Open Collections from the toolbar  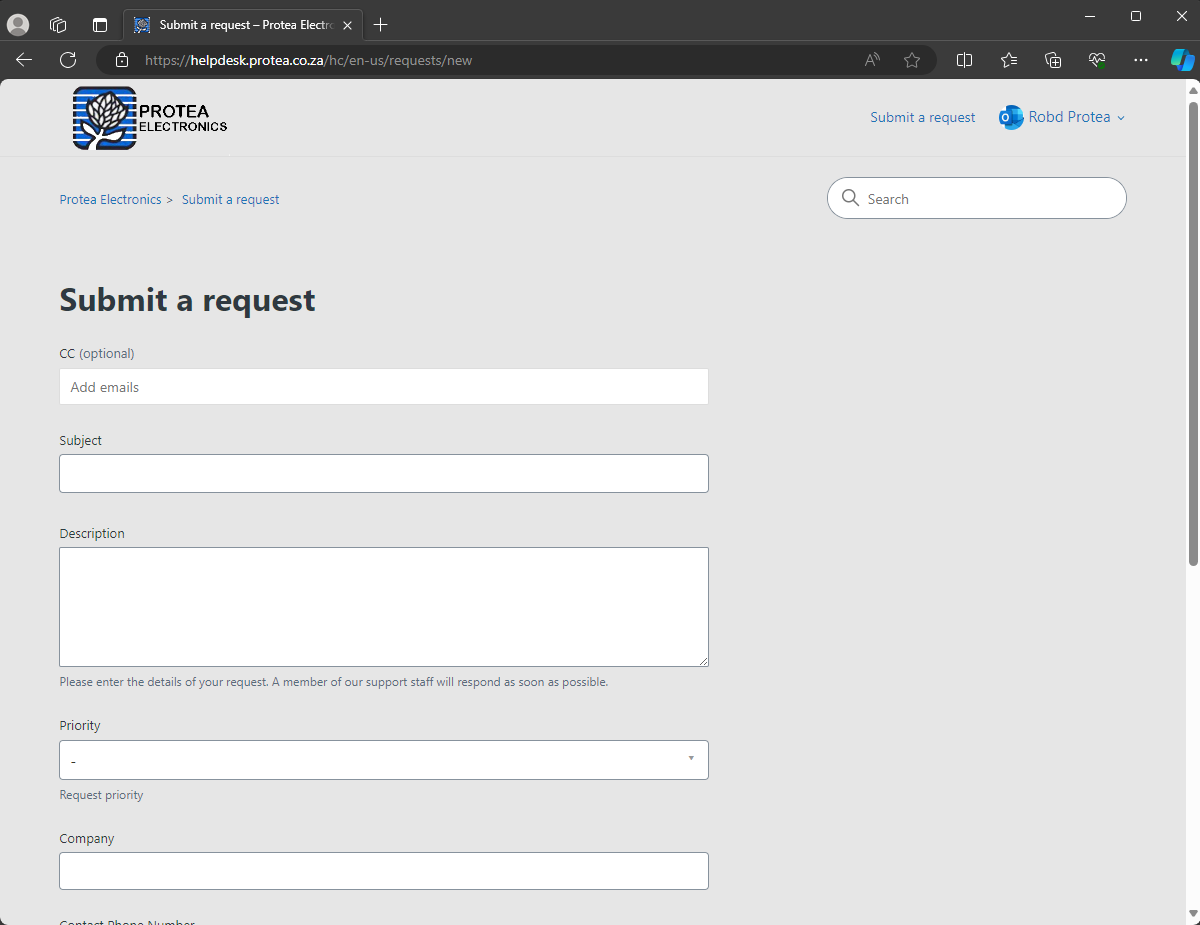[x=1053, y=60]
